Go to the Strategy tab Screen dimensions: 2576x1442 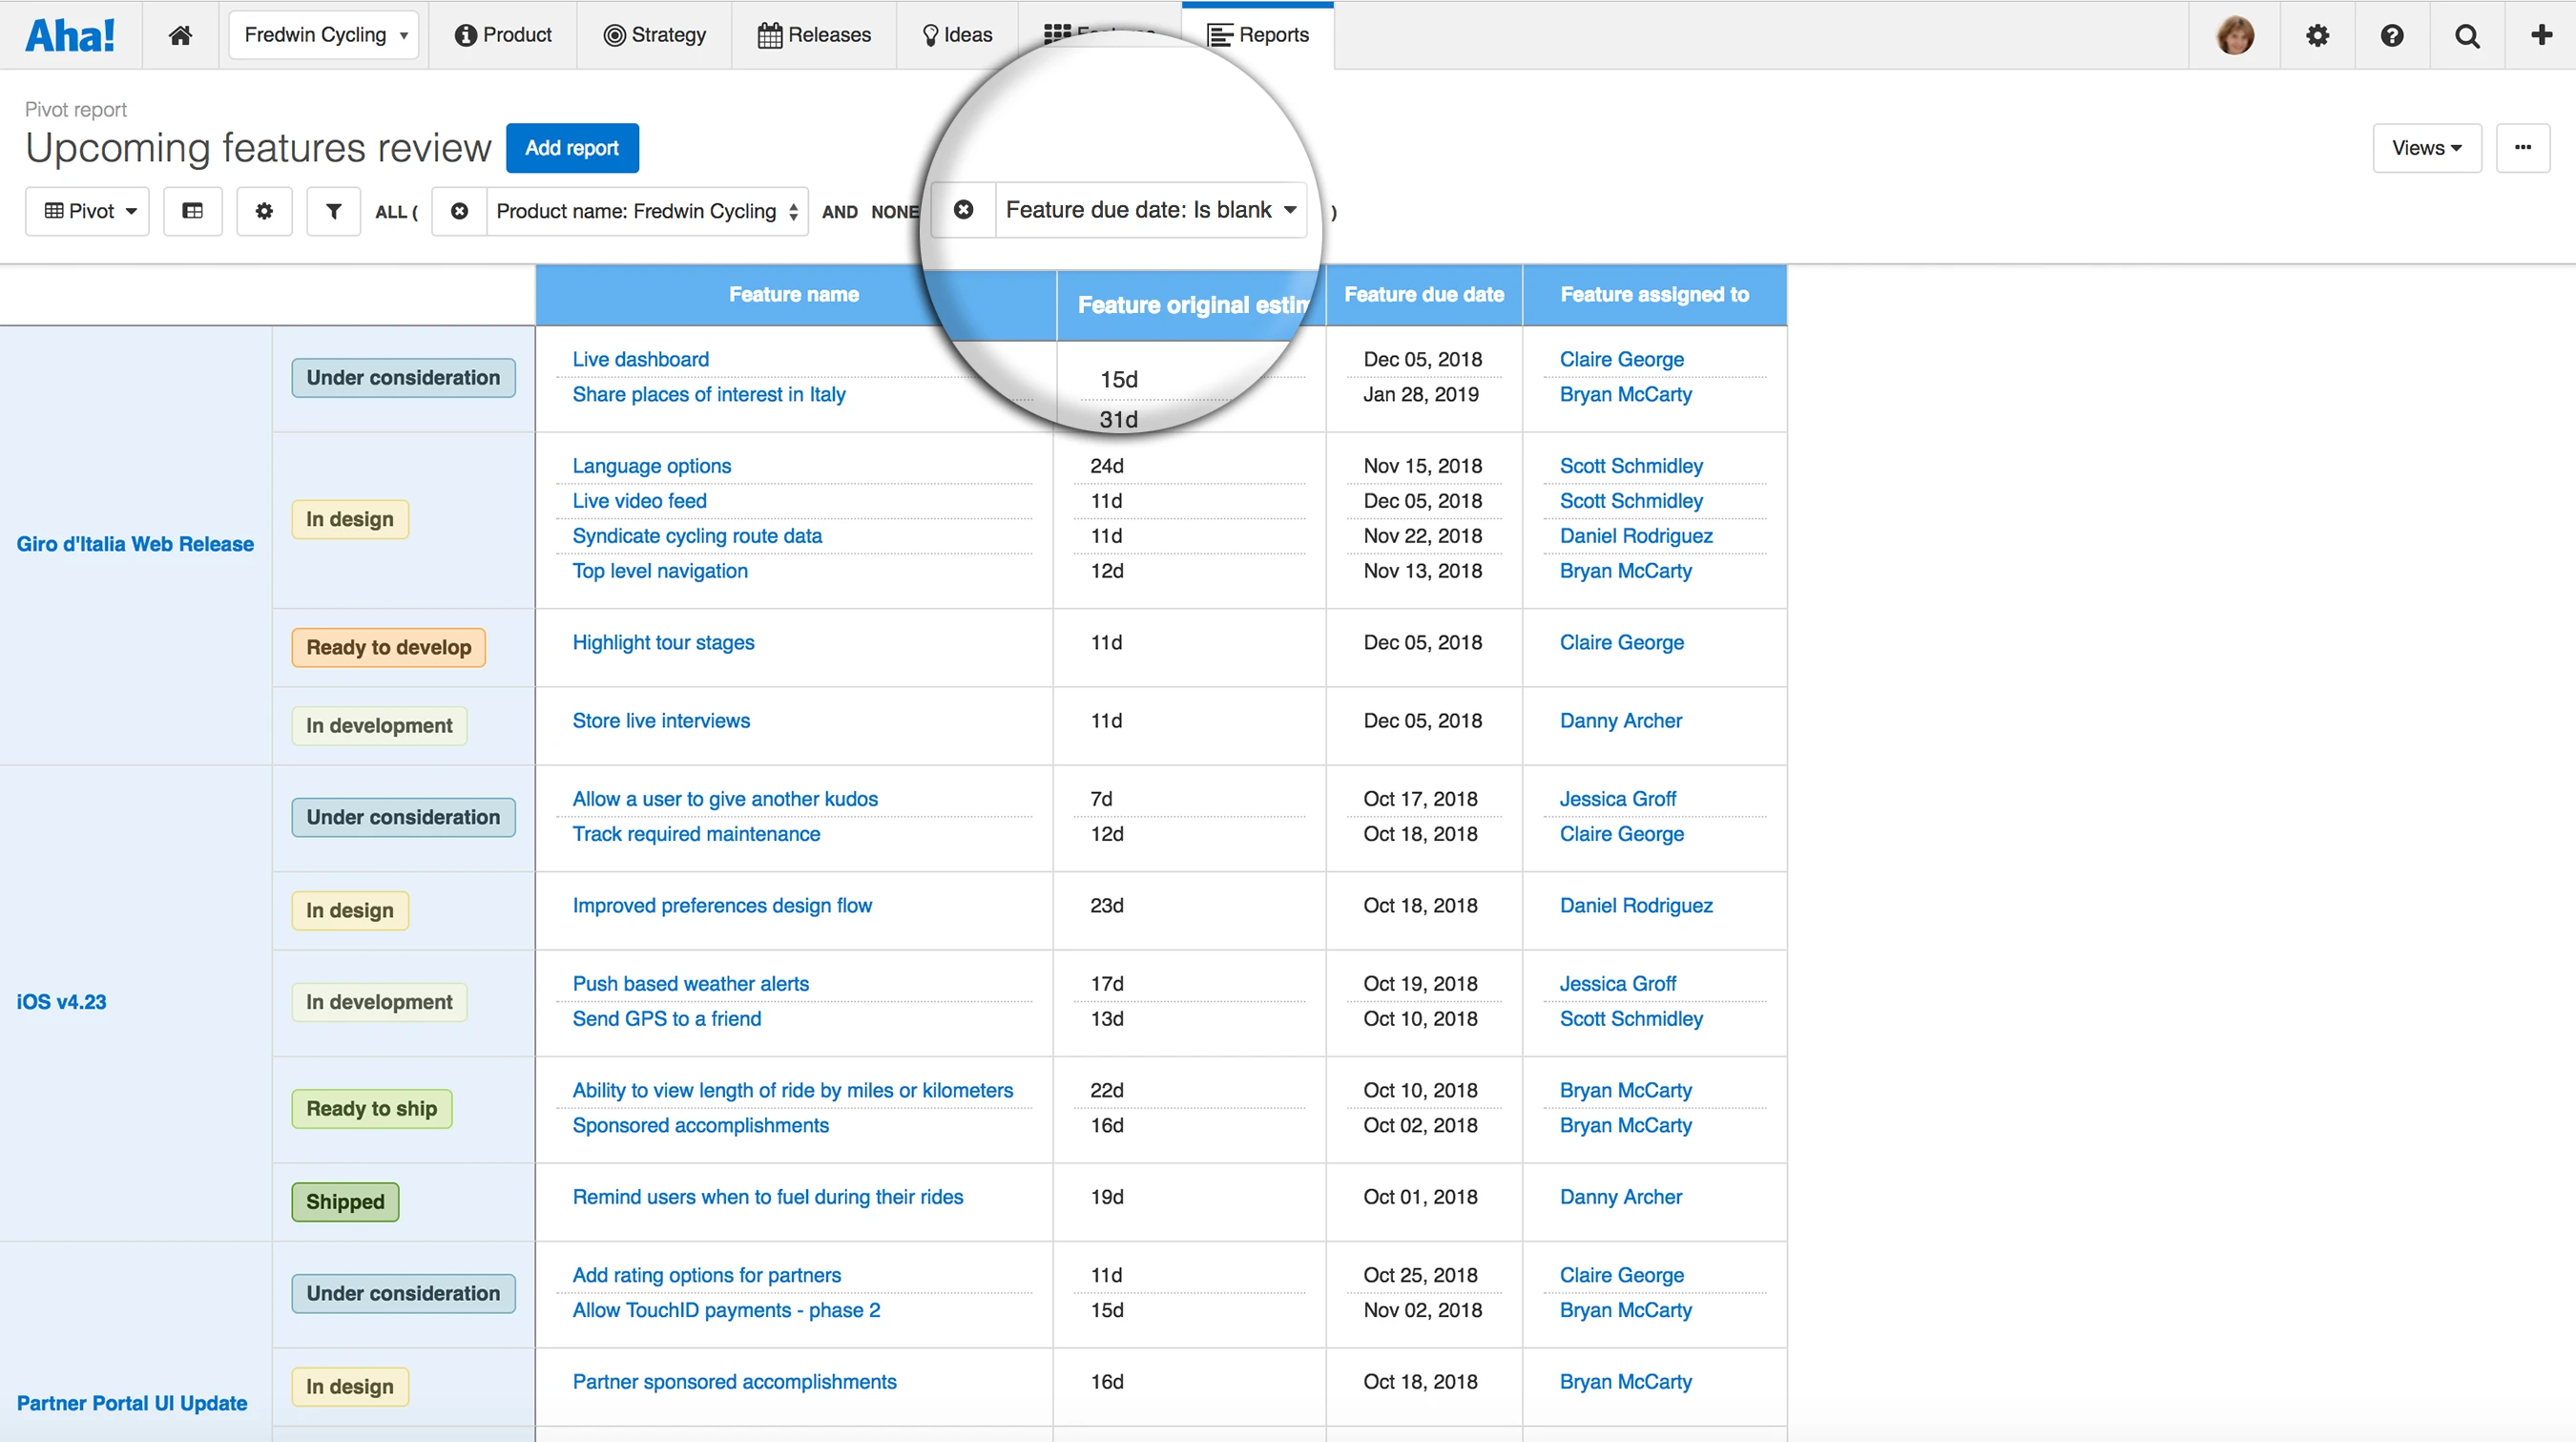[655, 35]
